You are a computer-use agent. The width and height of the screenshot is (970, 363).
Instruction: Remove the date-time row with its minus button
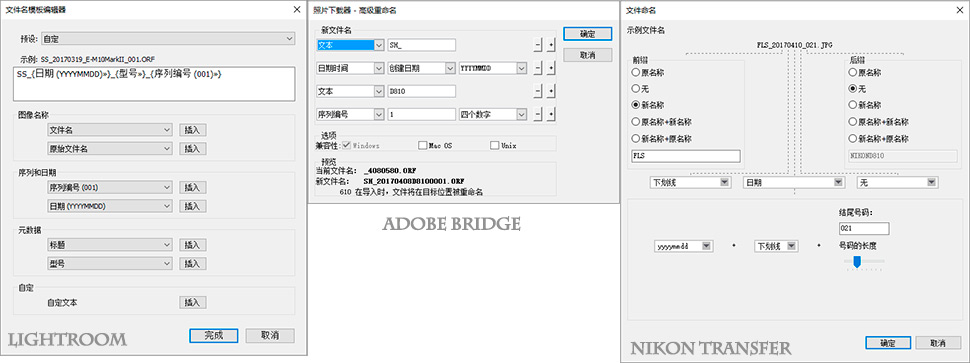(537, 68)
